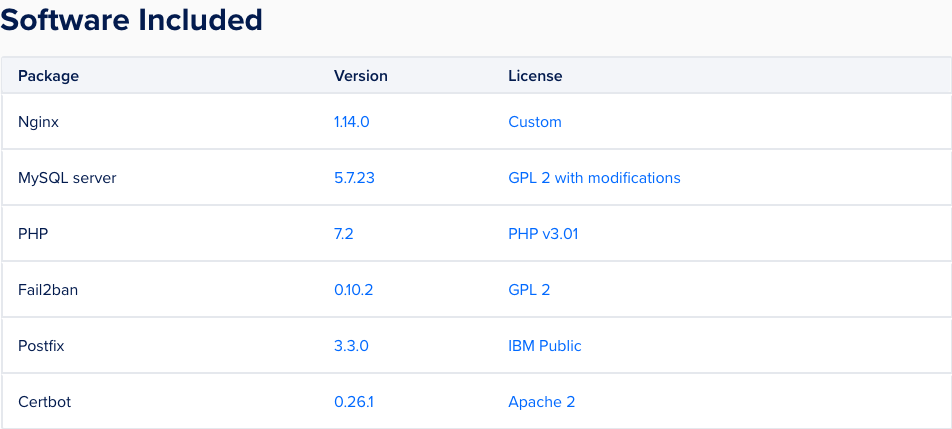View the IBM Public license link
The height and width of the screenshot is (429, 952).
click(545, 346)
